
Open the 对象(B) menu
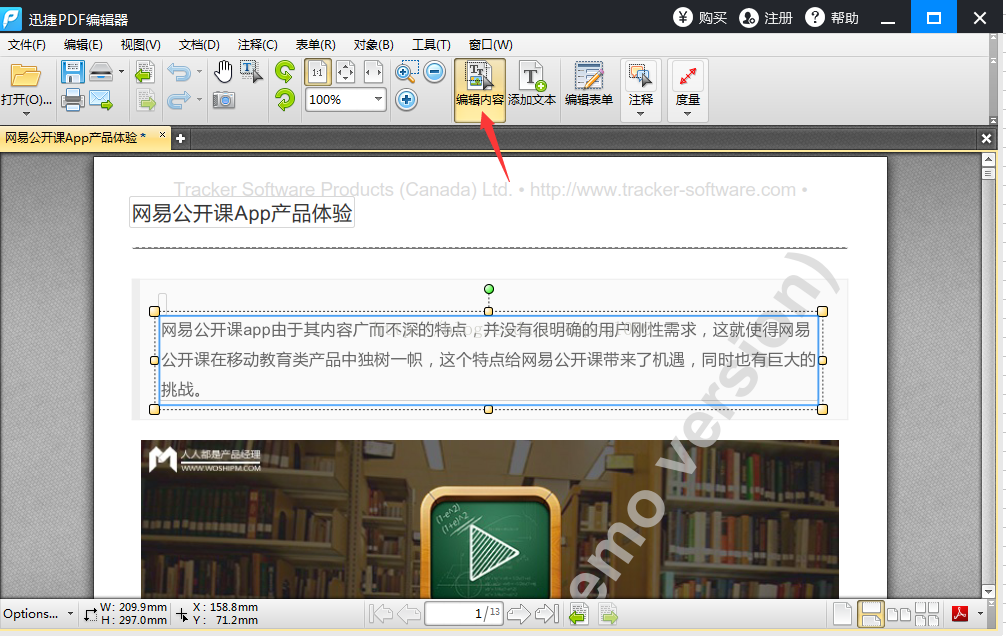[373, 45]
